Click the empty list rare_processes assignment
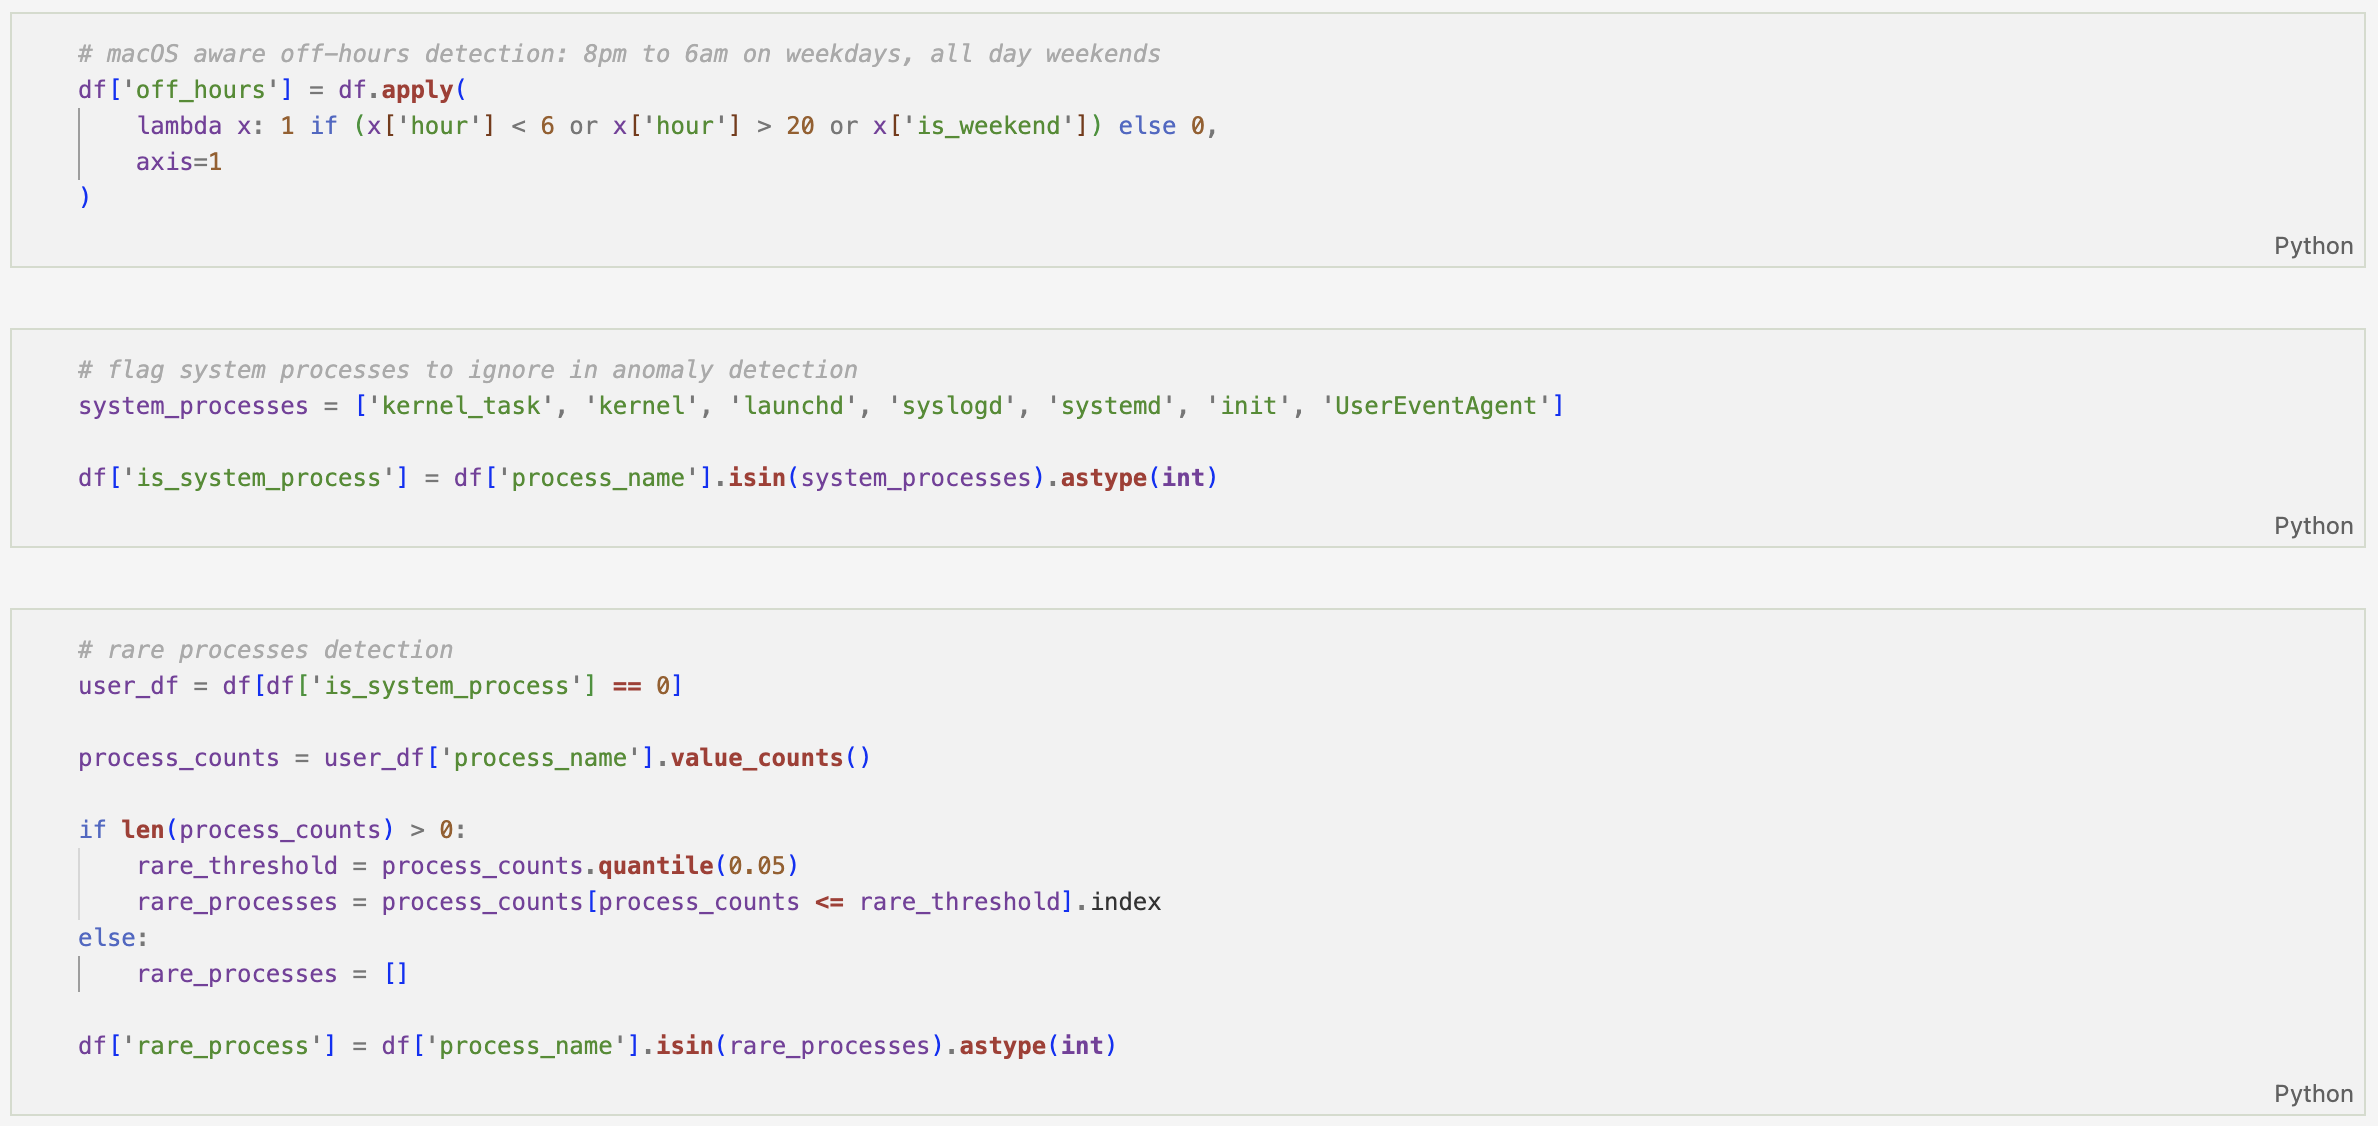Viewport: 2378px width, 1126px height. point(272,974)
